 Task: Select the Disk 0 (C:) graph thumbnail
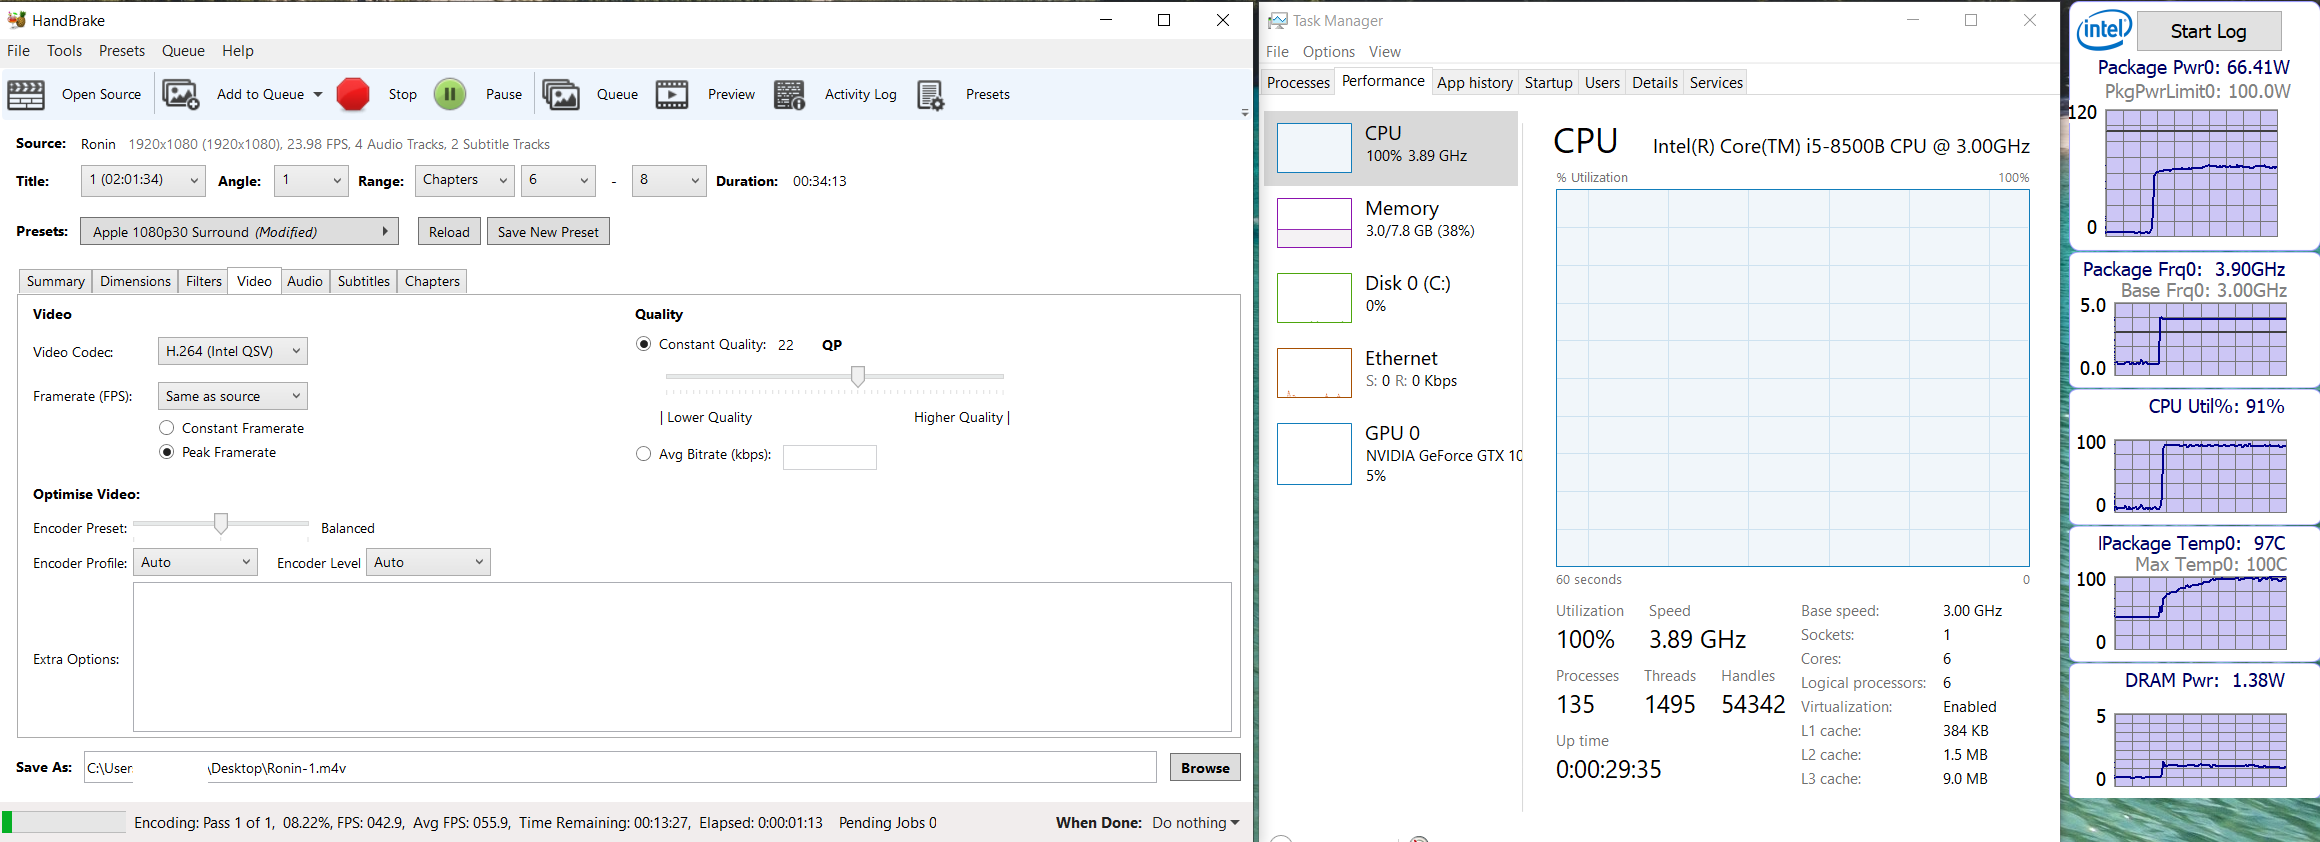point(1314,298)
